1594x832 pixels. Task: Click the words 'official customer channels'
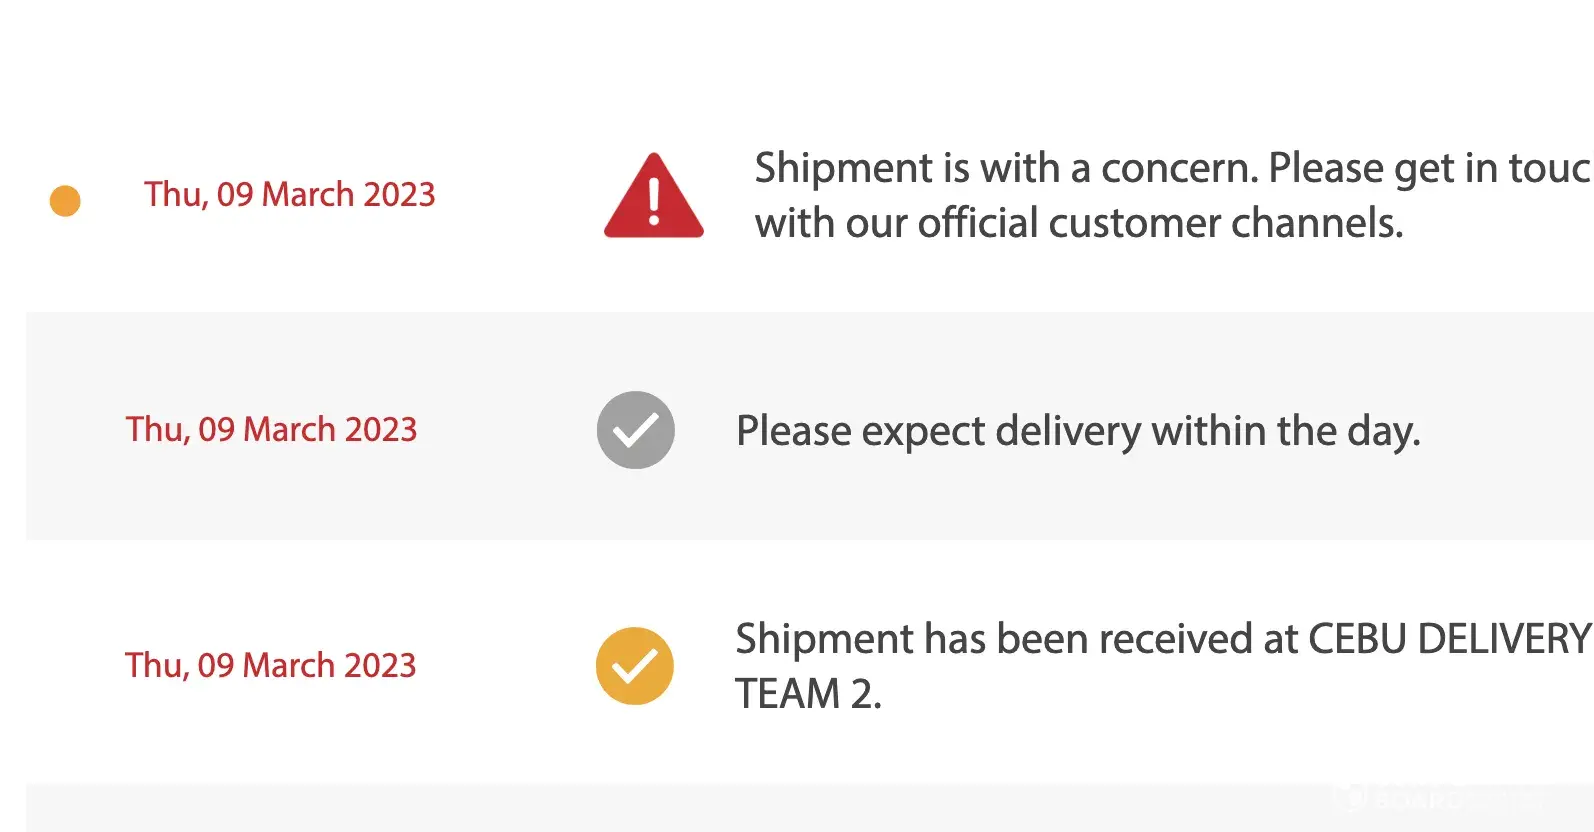tap(1160, 223)
